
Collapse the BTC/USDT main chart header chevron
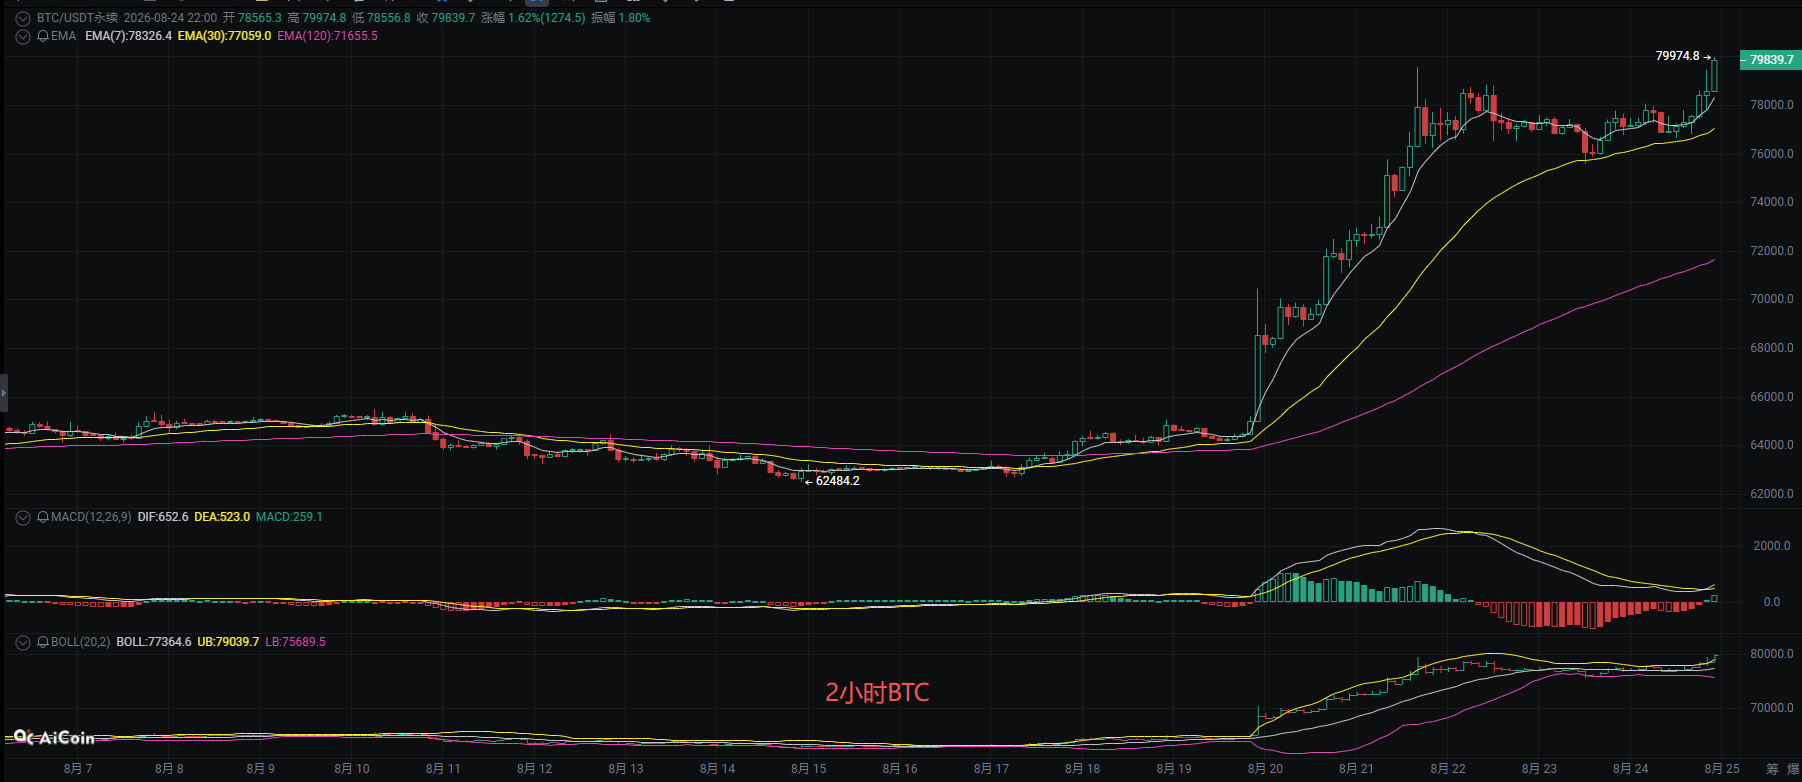22,18
